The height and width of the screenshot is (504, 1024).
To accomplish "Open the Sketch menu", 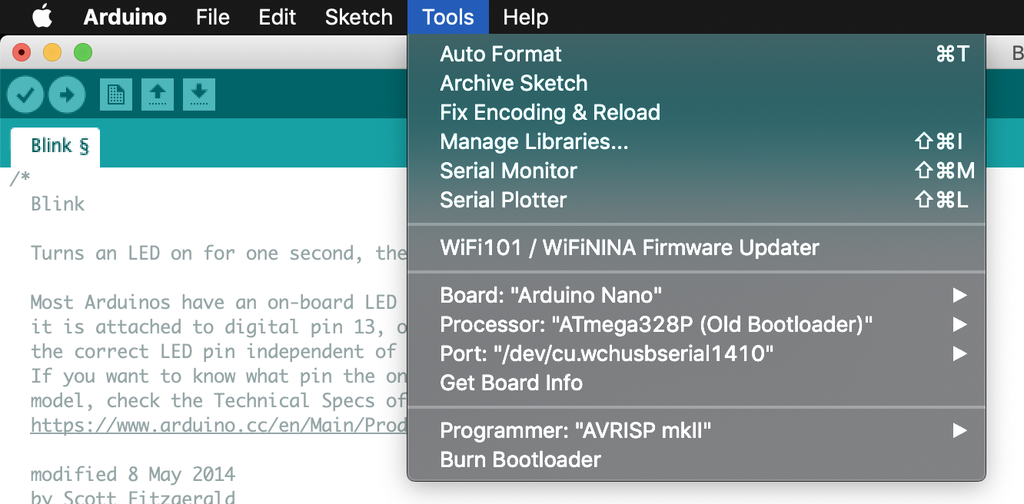I will (x=358, y=17).
